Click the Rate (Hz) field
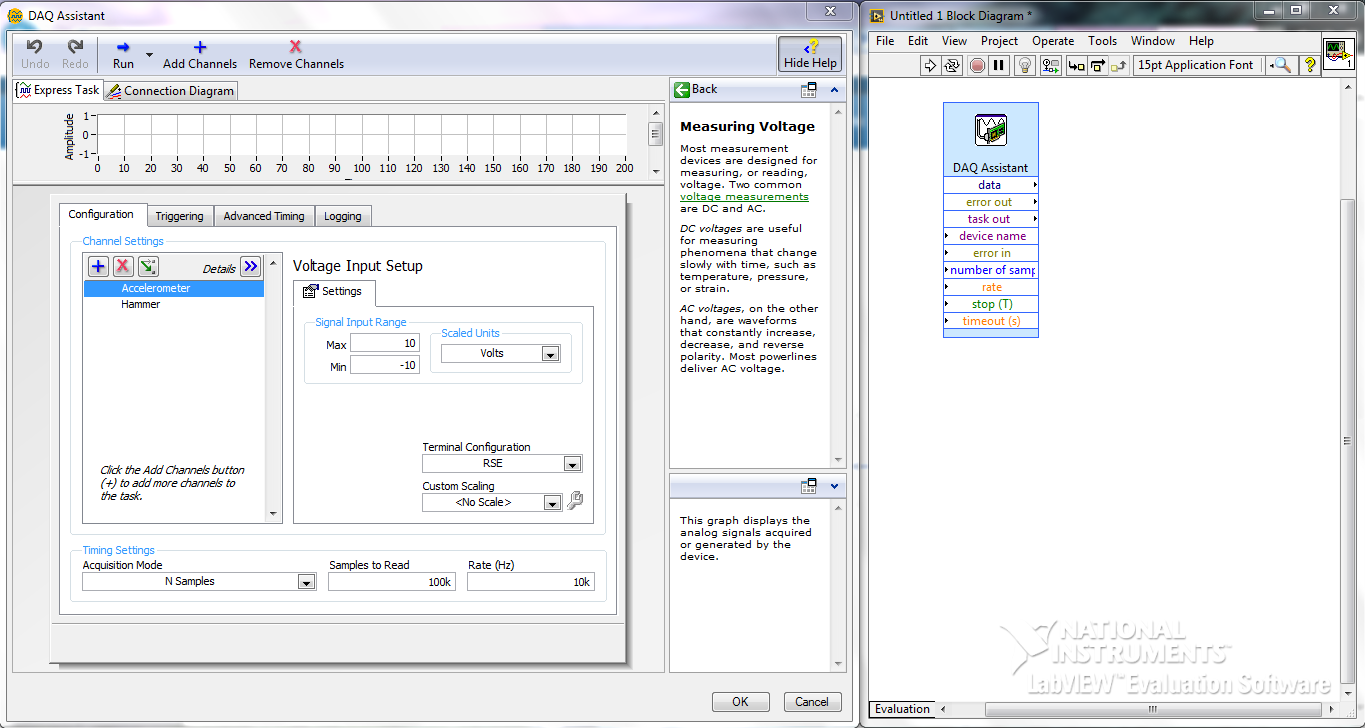The image size is (1365, 728). click(x=531, y=582)
